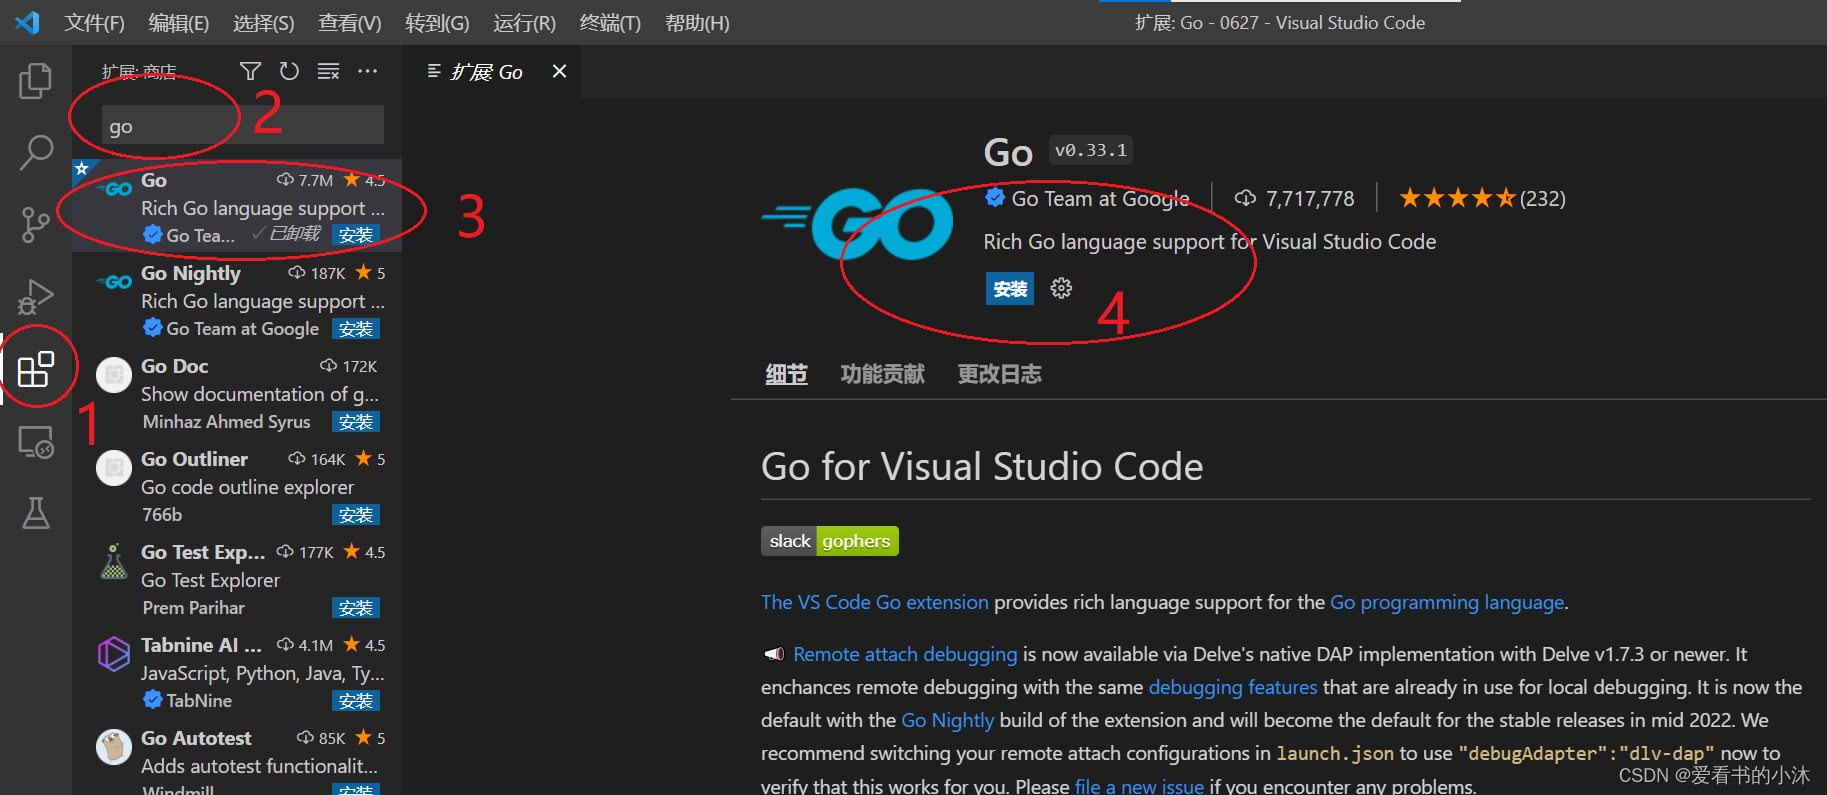
Task: Open the Go programming language link
Action: [x=1447, y=602]
